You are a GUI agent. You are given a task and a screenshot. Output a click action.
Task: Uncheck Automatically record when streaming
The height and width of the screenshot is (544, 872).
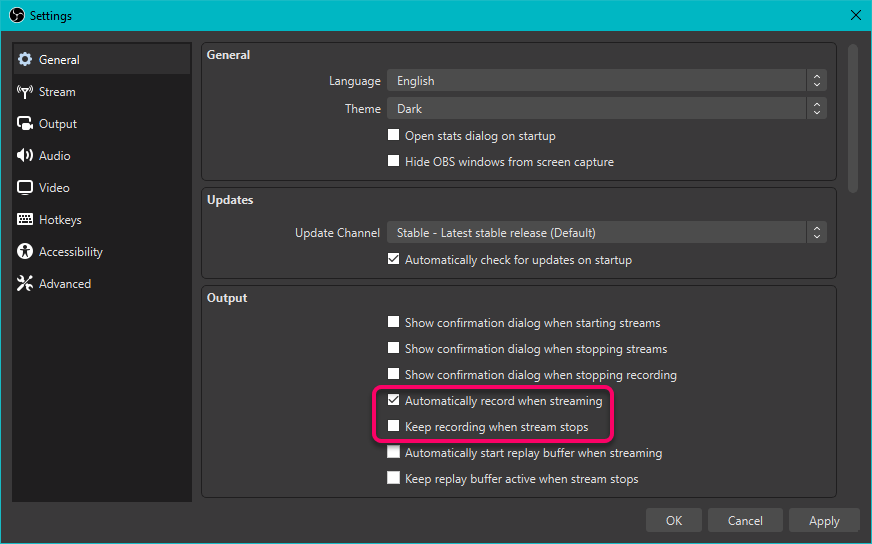click(393, 401)
